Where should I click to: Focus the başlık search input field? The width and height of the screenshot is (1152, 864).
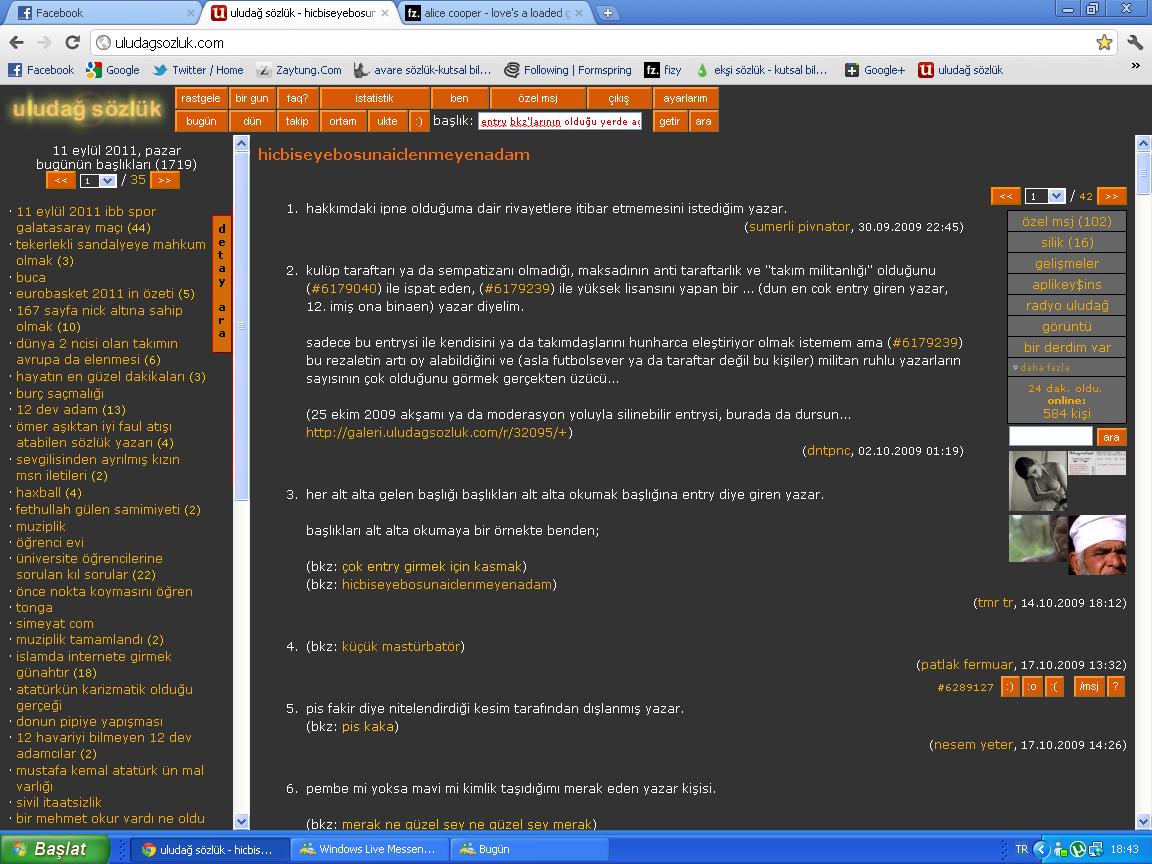(x=560, y=121)
